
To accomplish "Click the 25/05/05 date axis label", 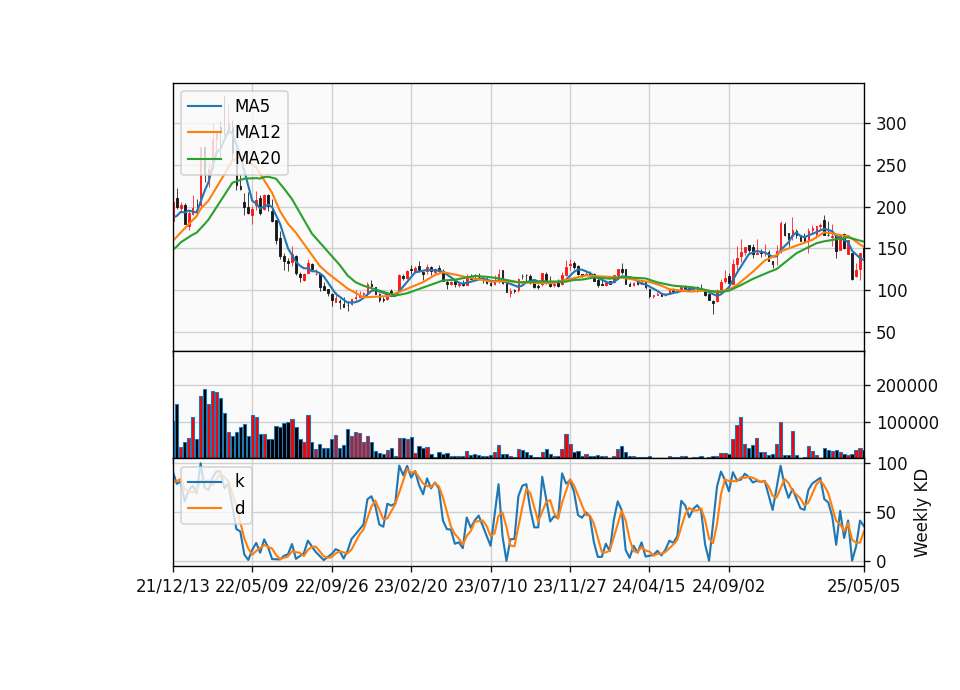I will pos(864,586).
